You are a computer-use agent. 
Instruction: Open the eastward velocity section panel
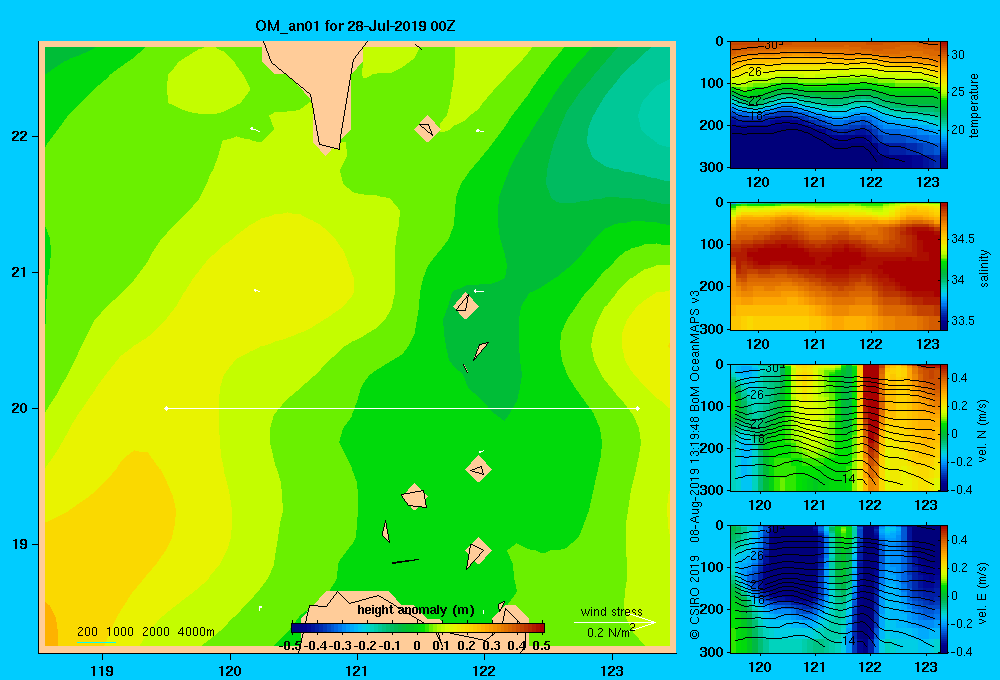pos(834,589)
